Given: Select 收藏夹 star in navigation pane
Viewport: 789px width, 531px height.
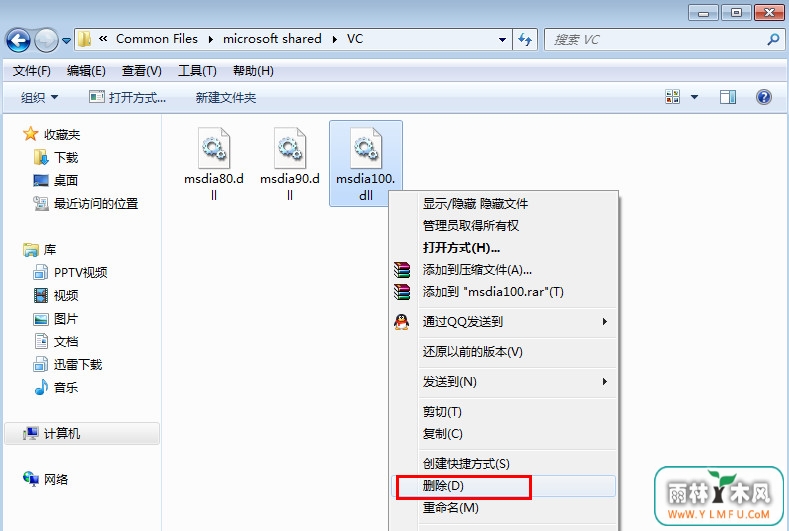Looking at the screenshot, I should pyautogui.click(x=51, y=134).
